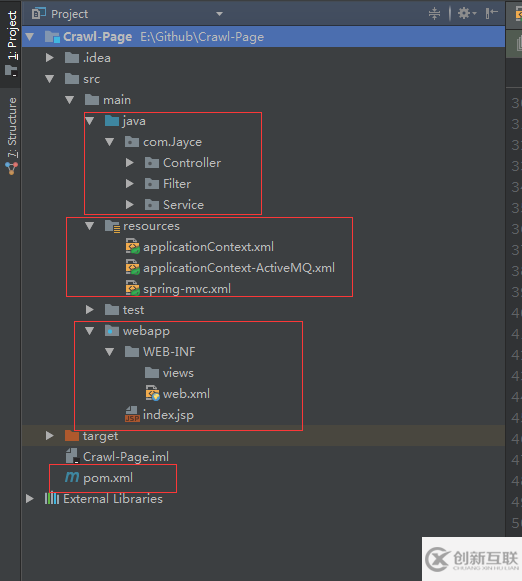Collapse the java source folder
This screenshot has width=522, height=581.
pos(89,121)
